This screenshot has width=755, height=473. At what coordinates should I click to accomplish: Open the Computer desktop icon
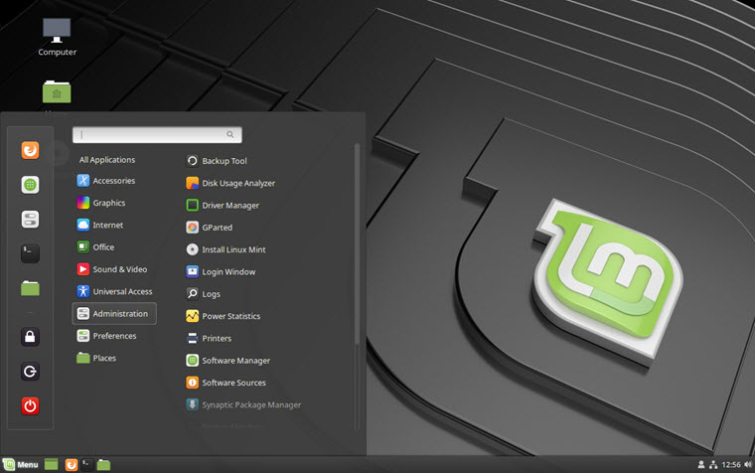click(57, 38)
